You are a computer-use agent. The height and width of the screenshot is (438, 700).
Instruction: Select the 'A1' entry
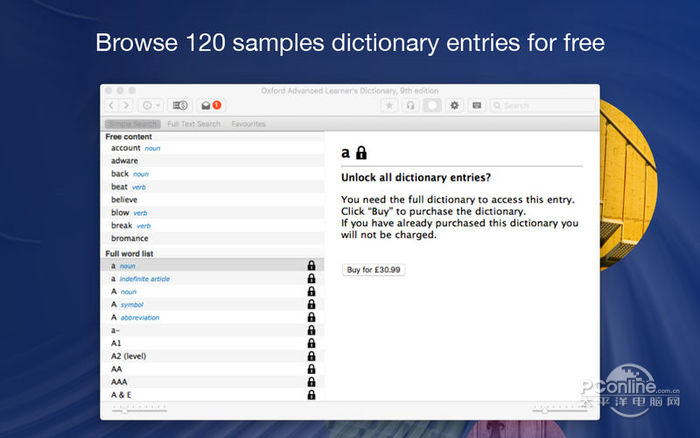(212, 343)
